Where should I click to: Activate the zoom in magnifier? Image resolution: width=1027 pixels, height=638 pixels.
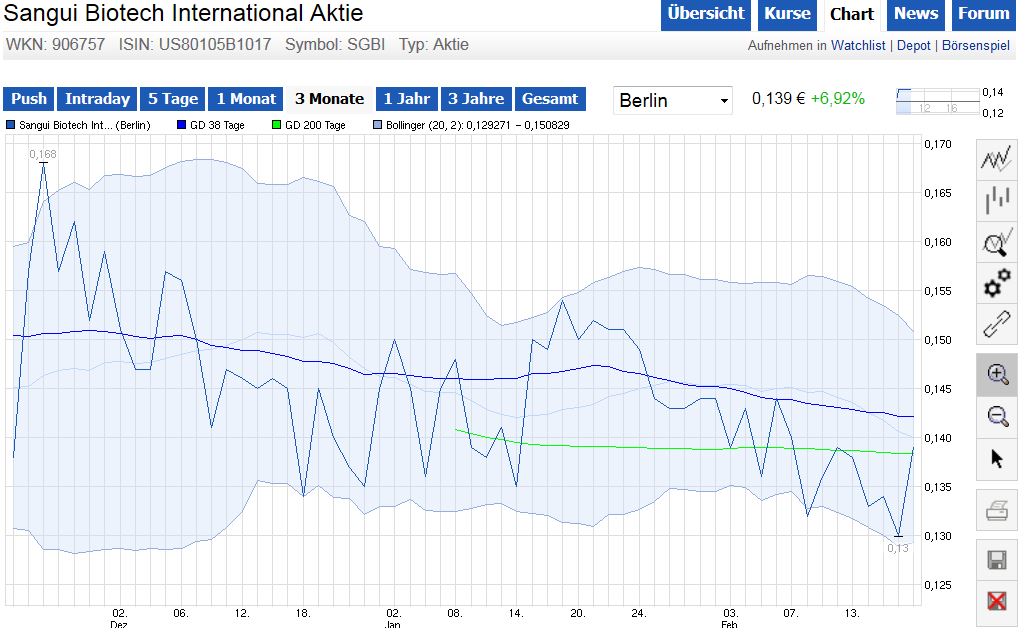[996, 374]
